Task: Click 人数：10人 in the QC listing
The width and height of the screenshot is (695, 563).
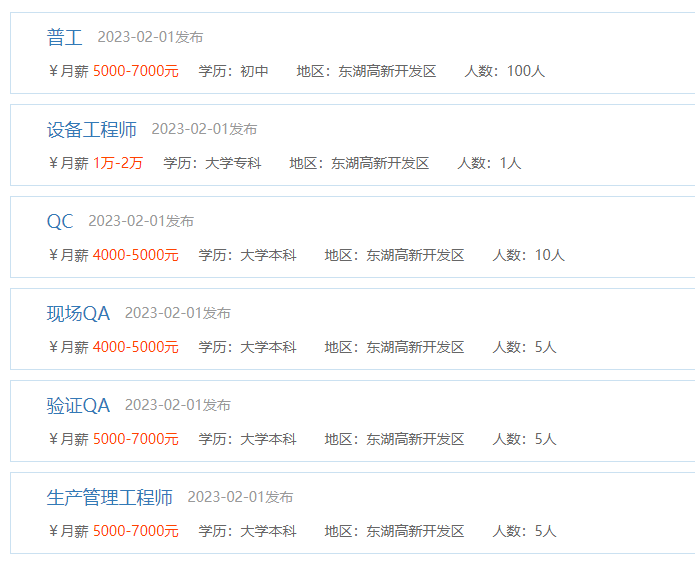Action: coord(528,256)
